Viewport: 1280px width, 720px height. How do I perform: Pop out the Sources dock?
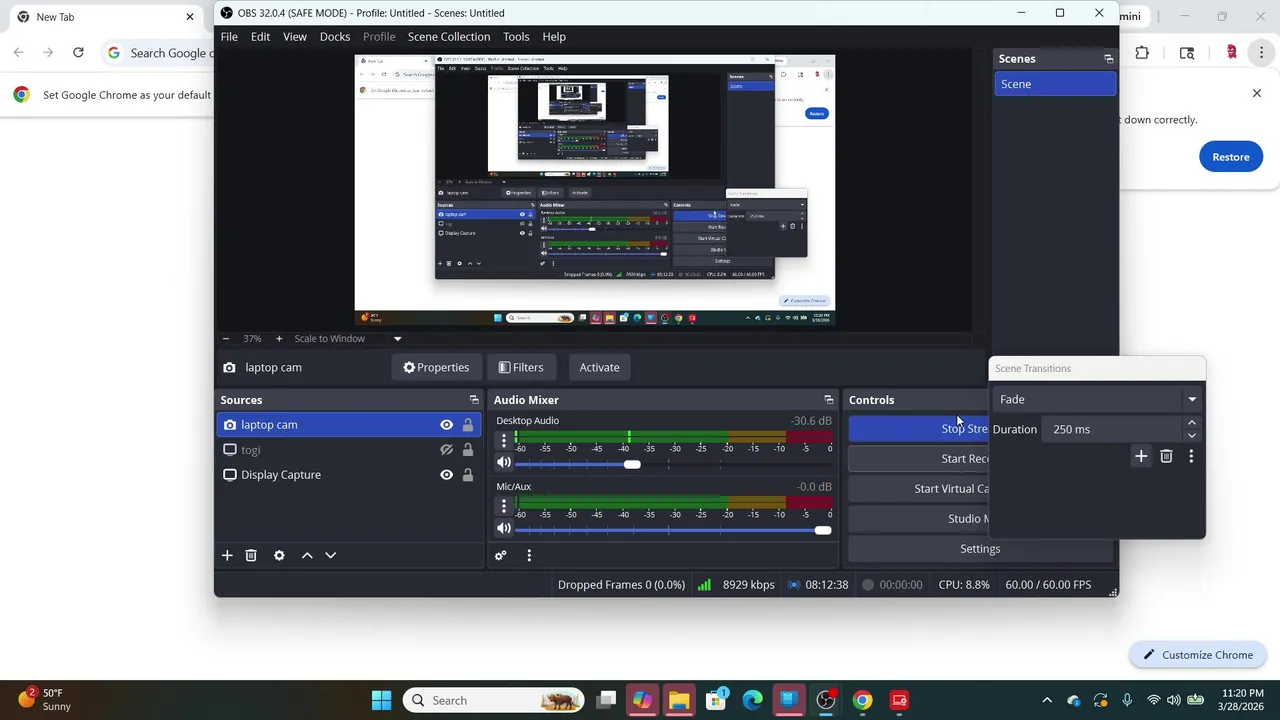pyautogui.click(x=474, y=400)
